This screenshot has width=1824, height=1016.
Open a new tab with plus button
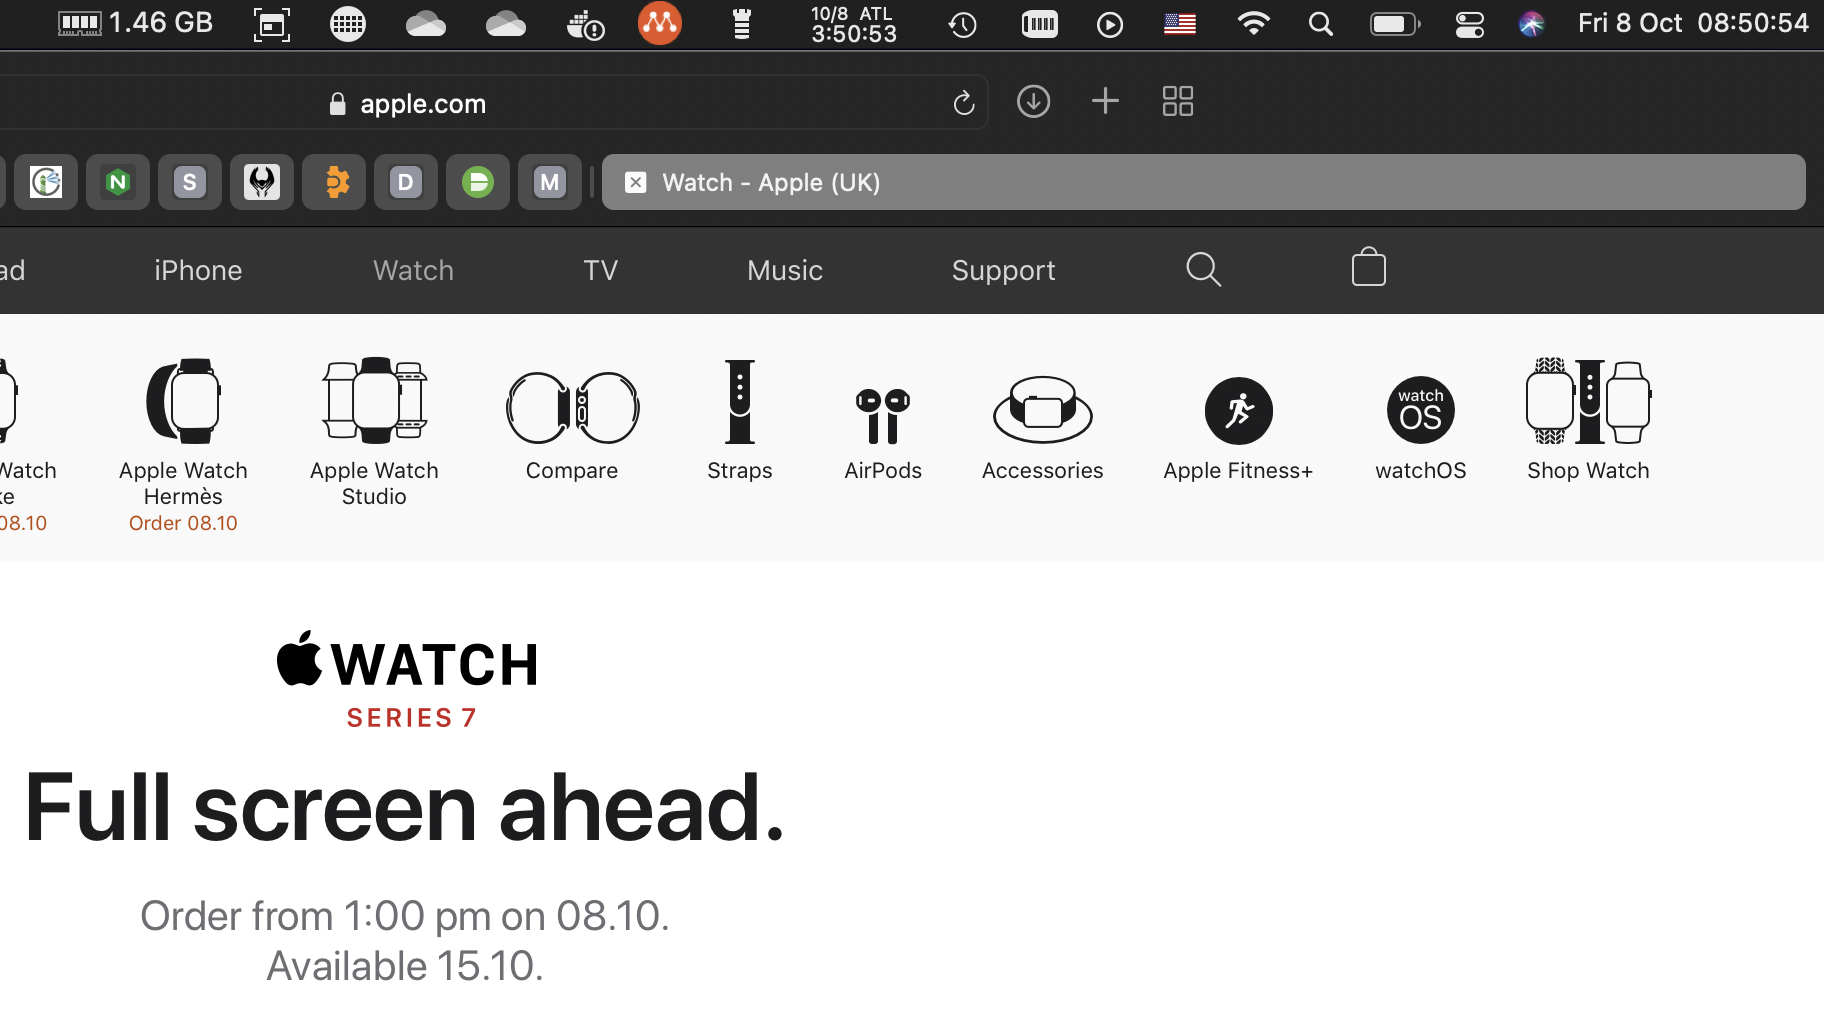point(1105,101)
